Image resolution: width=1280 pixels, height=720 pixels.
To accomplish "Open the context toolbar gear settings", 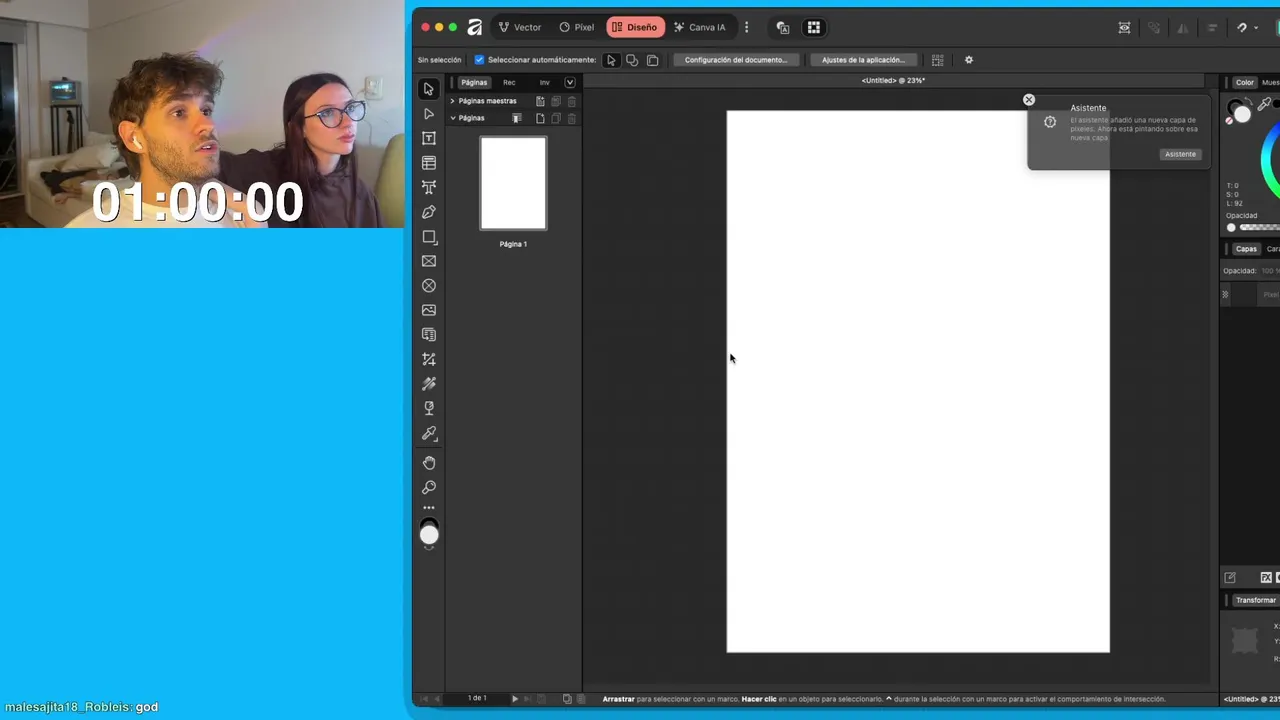I will tap(968, 60).
